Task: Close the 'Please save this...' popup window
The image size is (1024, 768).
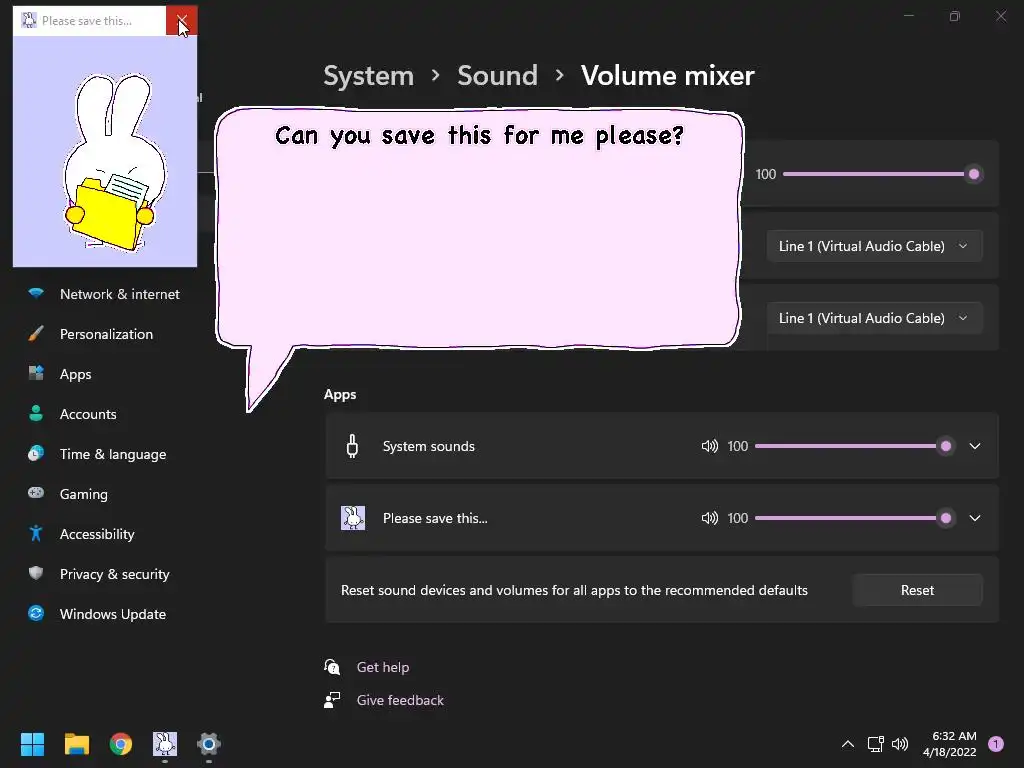Action: coord(182,20)
